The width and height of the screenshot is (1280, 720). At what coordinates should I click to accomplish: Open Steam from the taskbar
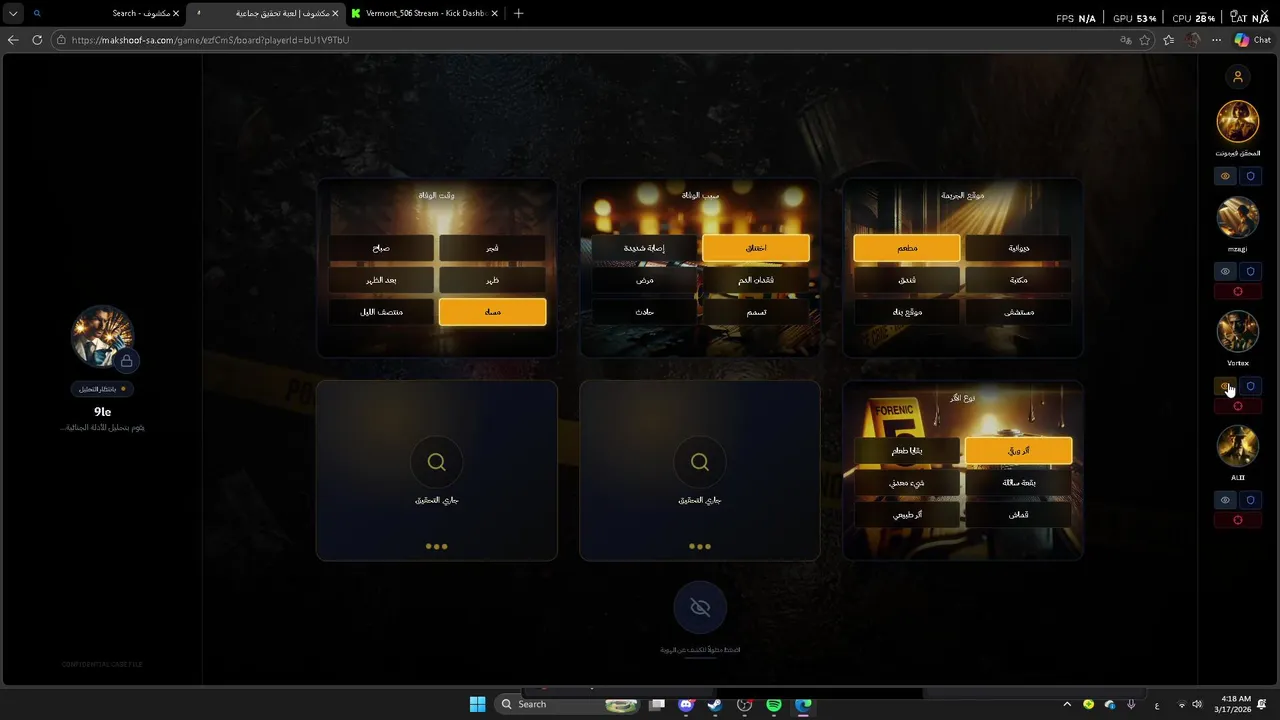point(715,704)
